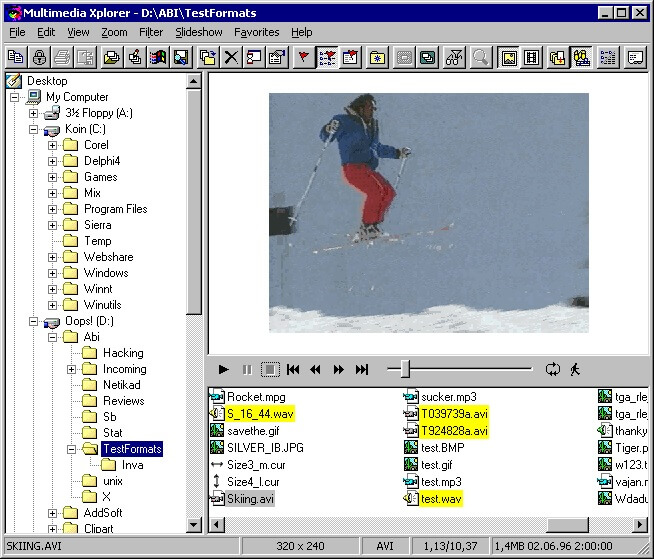Click the video position slider thumb
This screenshot has height=559, width=654.
[405, 369]
